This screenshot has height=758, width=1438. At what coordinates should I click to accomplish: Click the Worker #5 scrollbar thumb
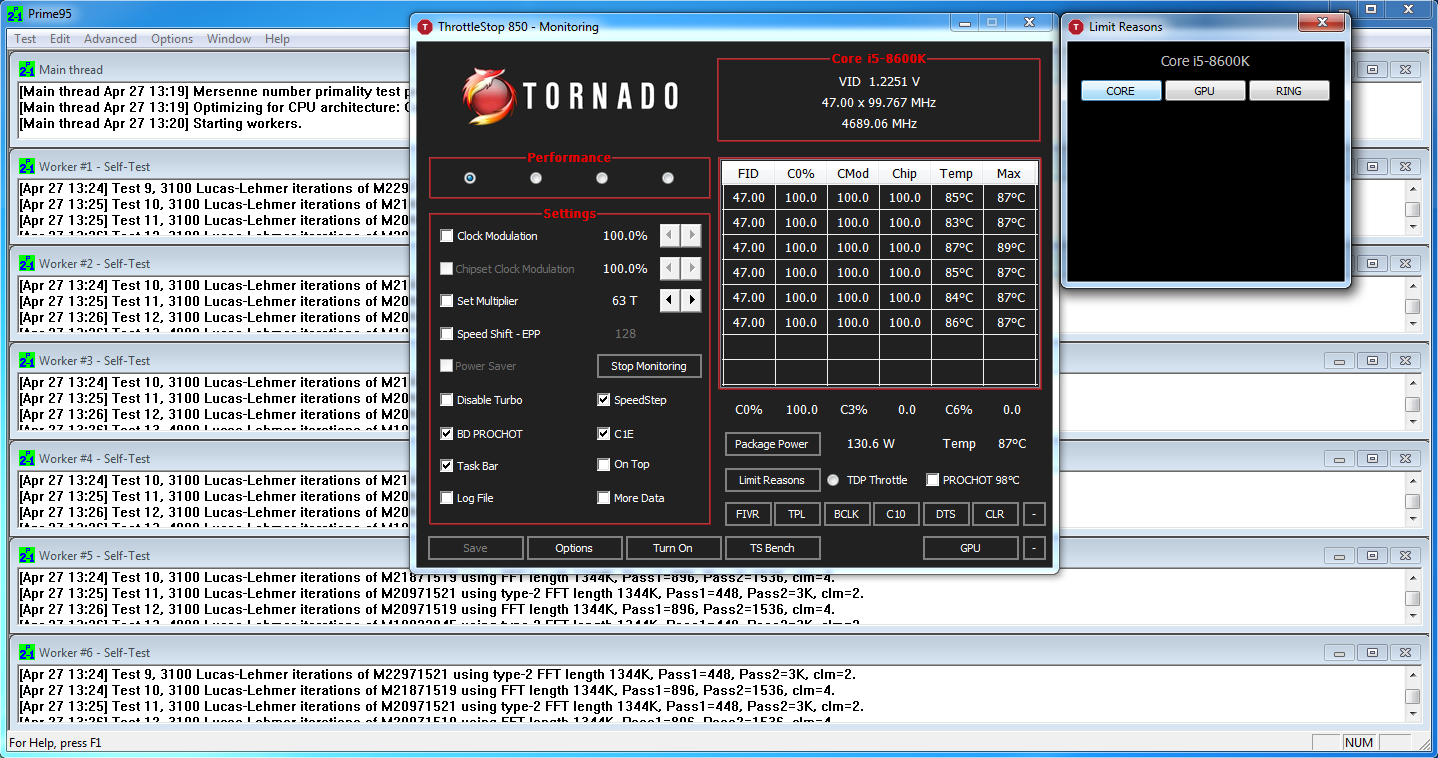[x=1412, y=598]
